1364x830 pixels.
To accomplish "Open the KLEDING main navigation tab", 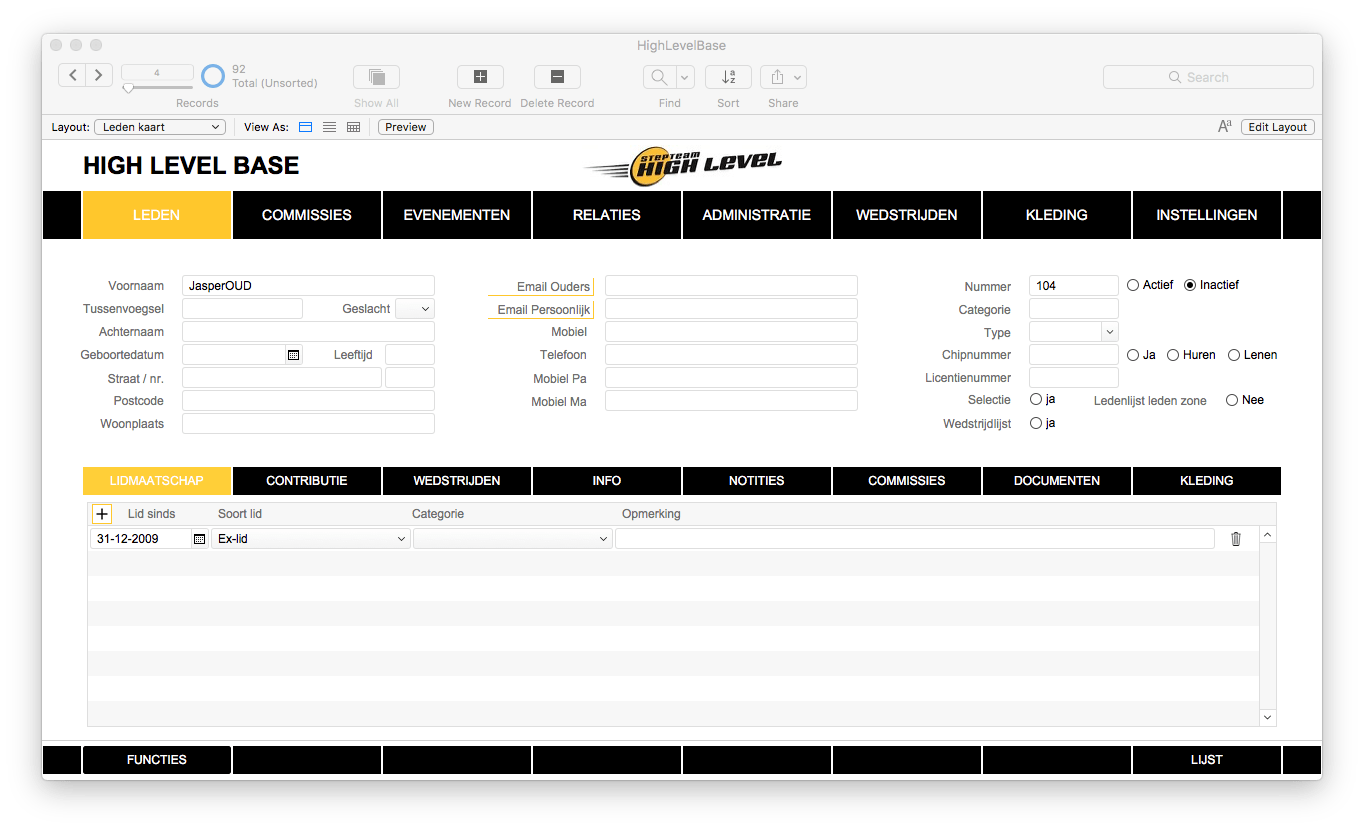I will (1057, 215).
